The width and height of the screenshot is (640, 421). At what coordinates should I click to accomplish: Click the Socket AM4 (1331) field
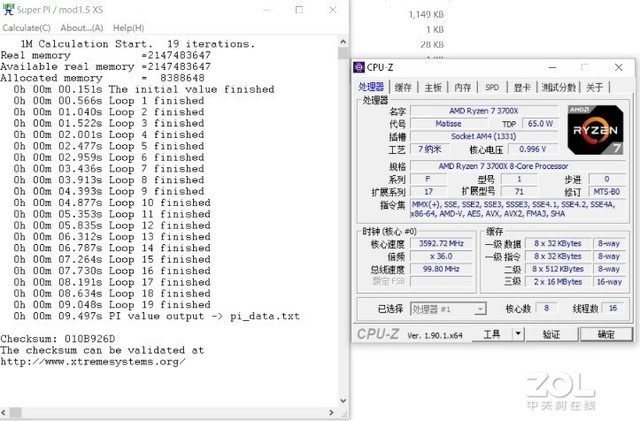tap(484, 136)
